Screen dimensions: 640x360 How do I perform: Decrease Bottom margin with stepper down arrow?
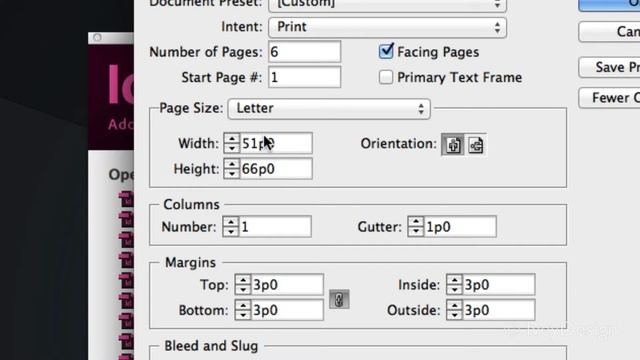pos(243,316)
